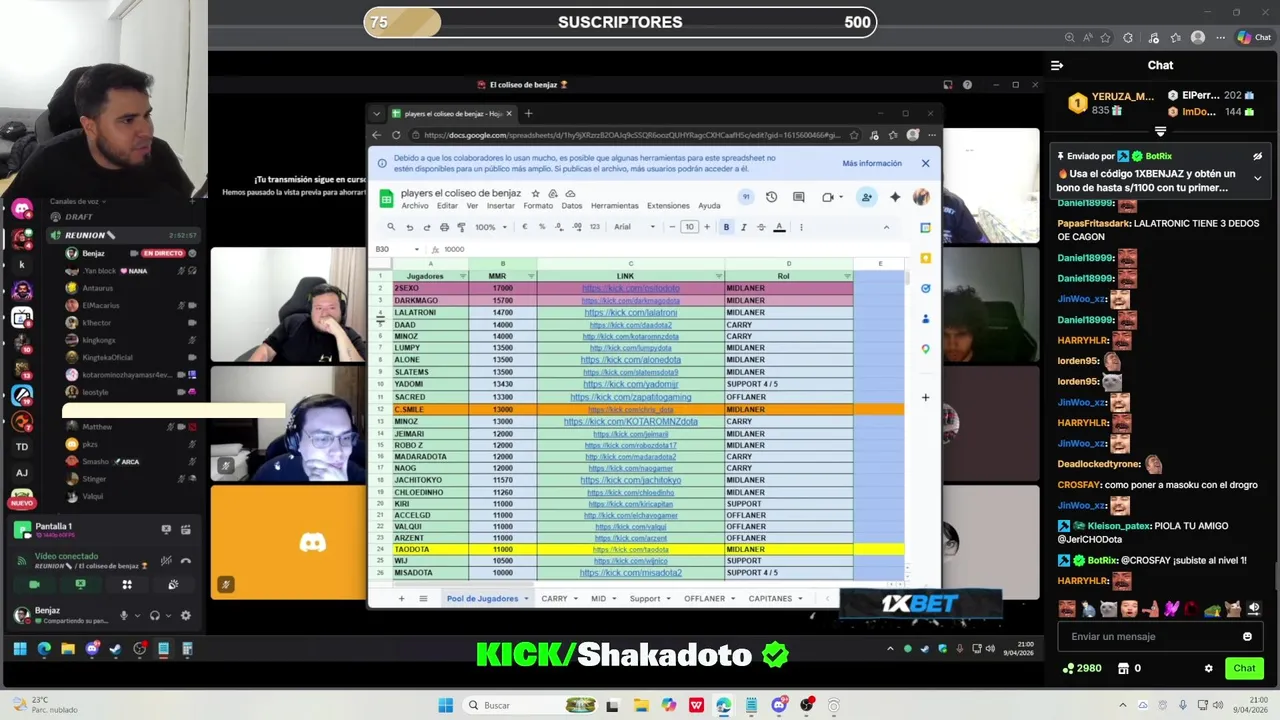1280x720 pixels.
Task: Click the Windows Start button
Action: [x=445, y=705]
